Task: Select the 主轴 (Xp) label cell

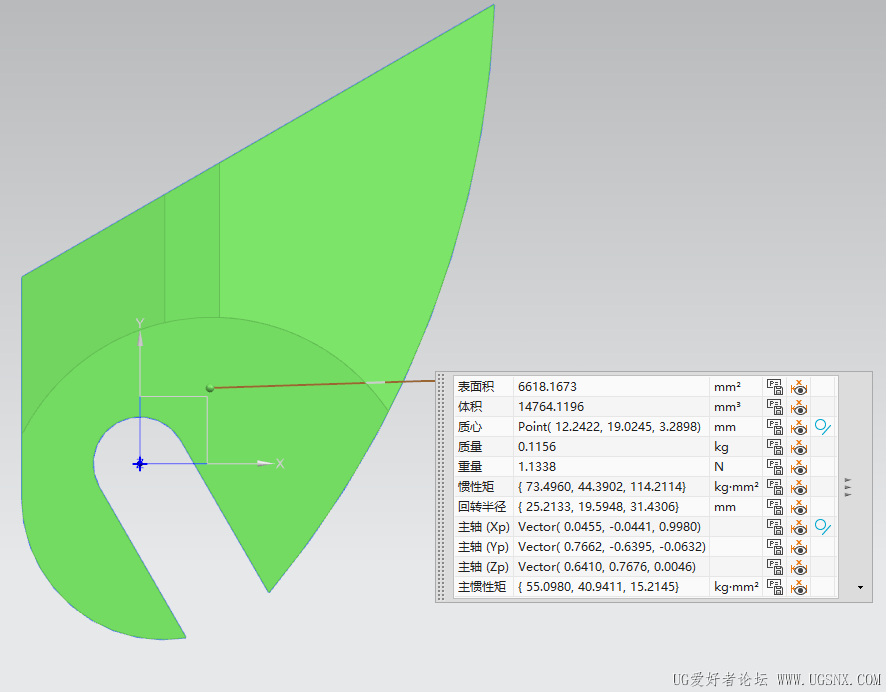Action: coord(484,527)
